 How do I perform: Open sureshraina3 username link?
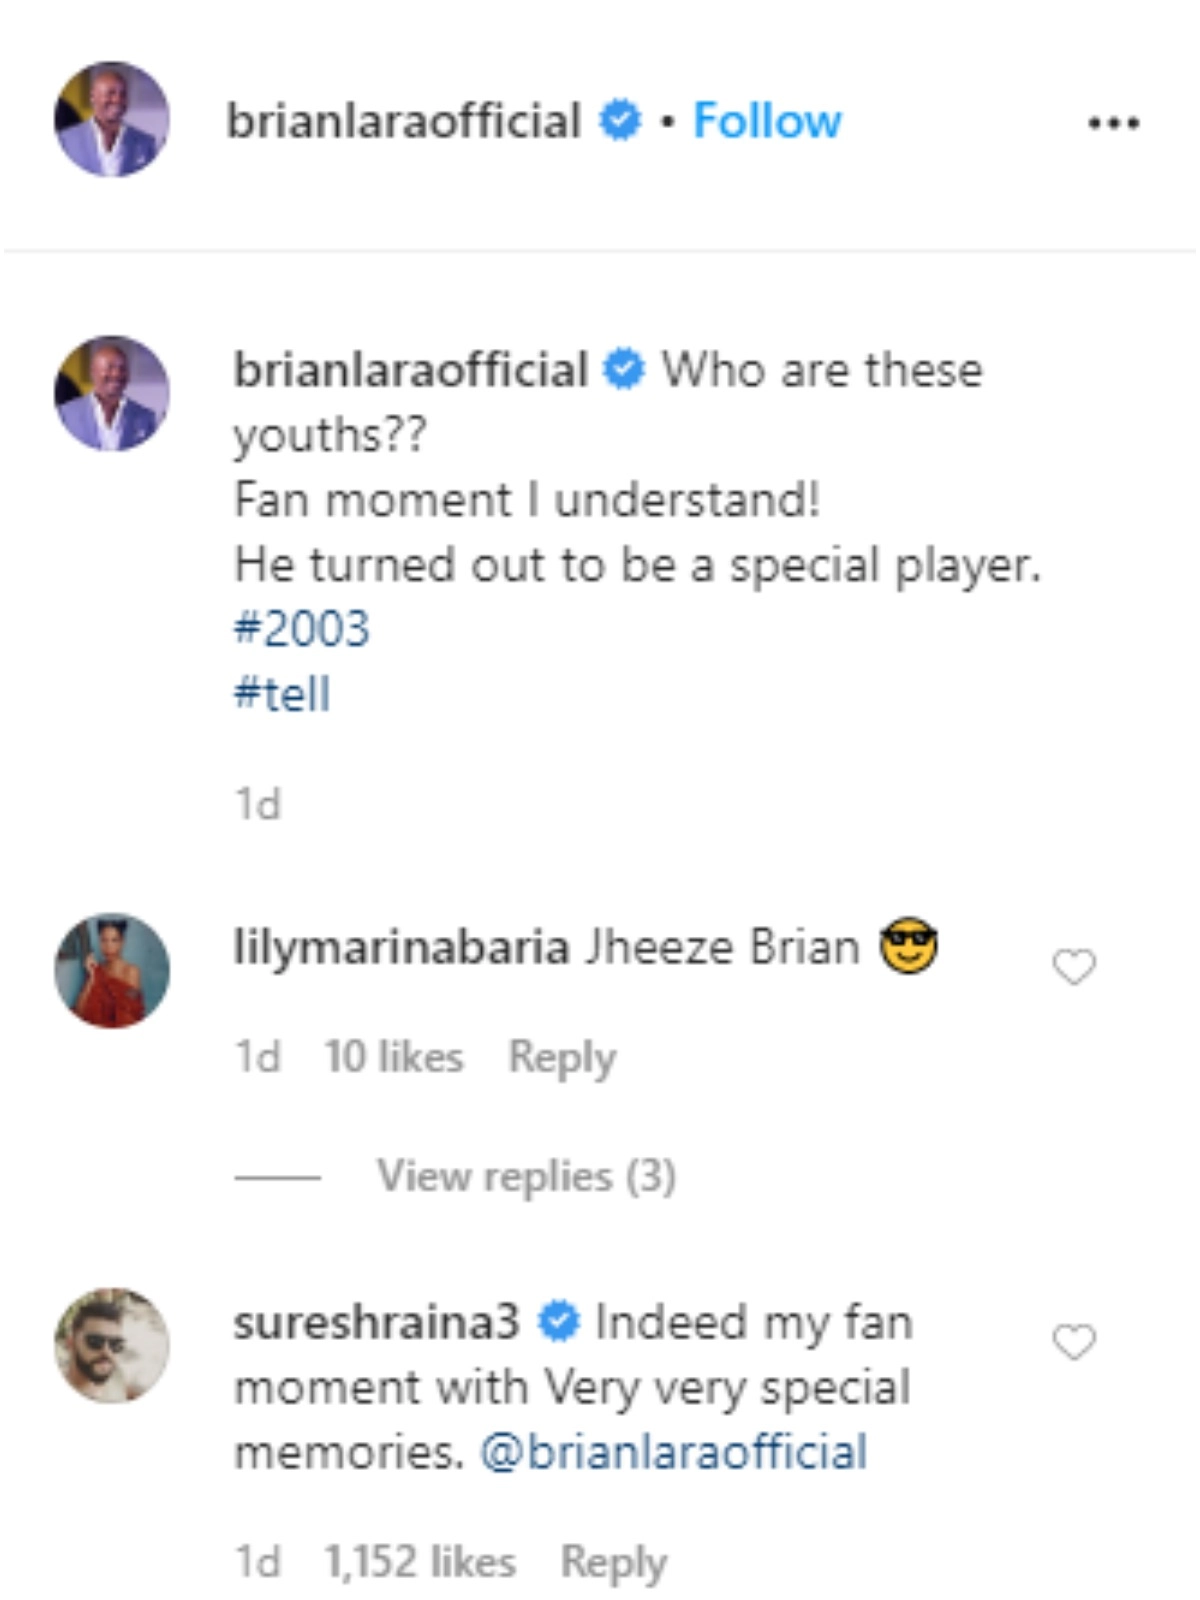(x=377, y=1322)
